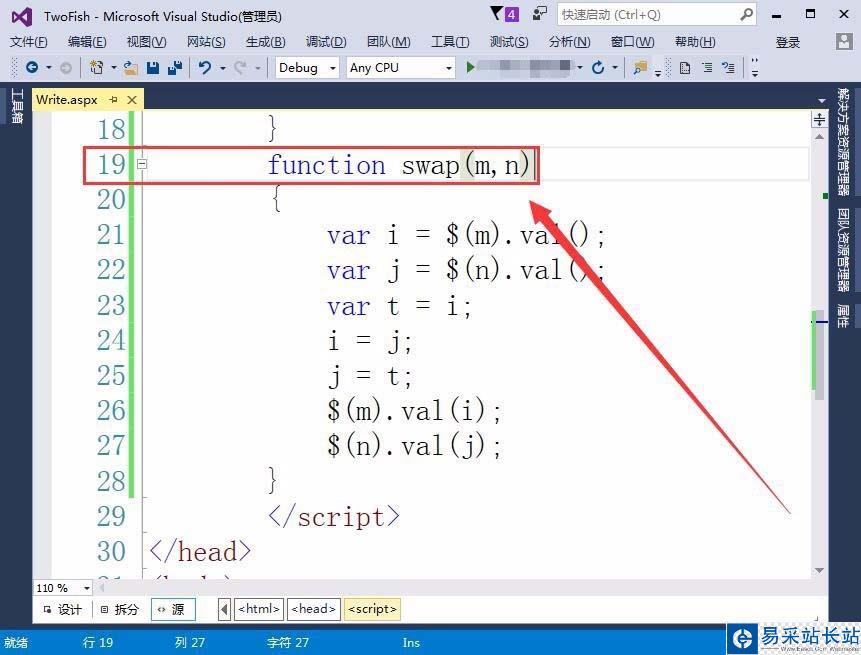Open the 110 % zoom dropdown
The image size is (861, 655).
coord(63,588)
